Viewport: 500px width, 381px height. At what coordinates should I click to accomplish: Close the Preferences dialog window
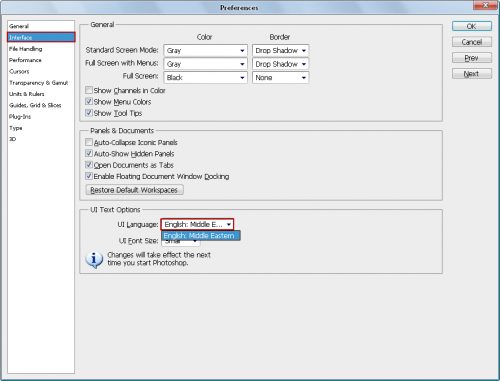[486, 5]
